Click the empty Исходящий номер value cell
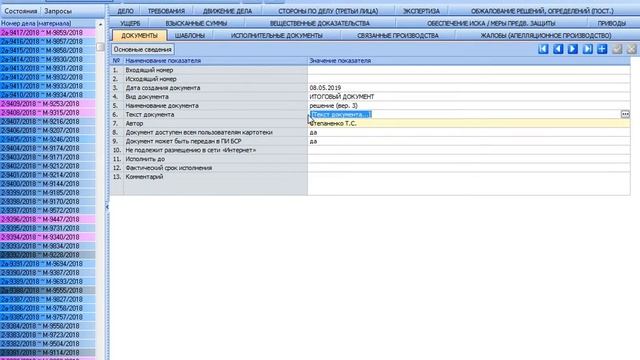 point(469,79)
